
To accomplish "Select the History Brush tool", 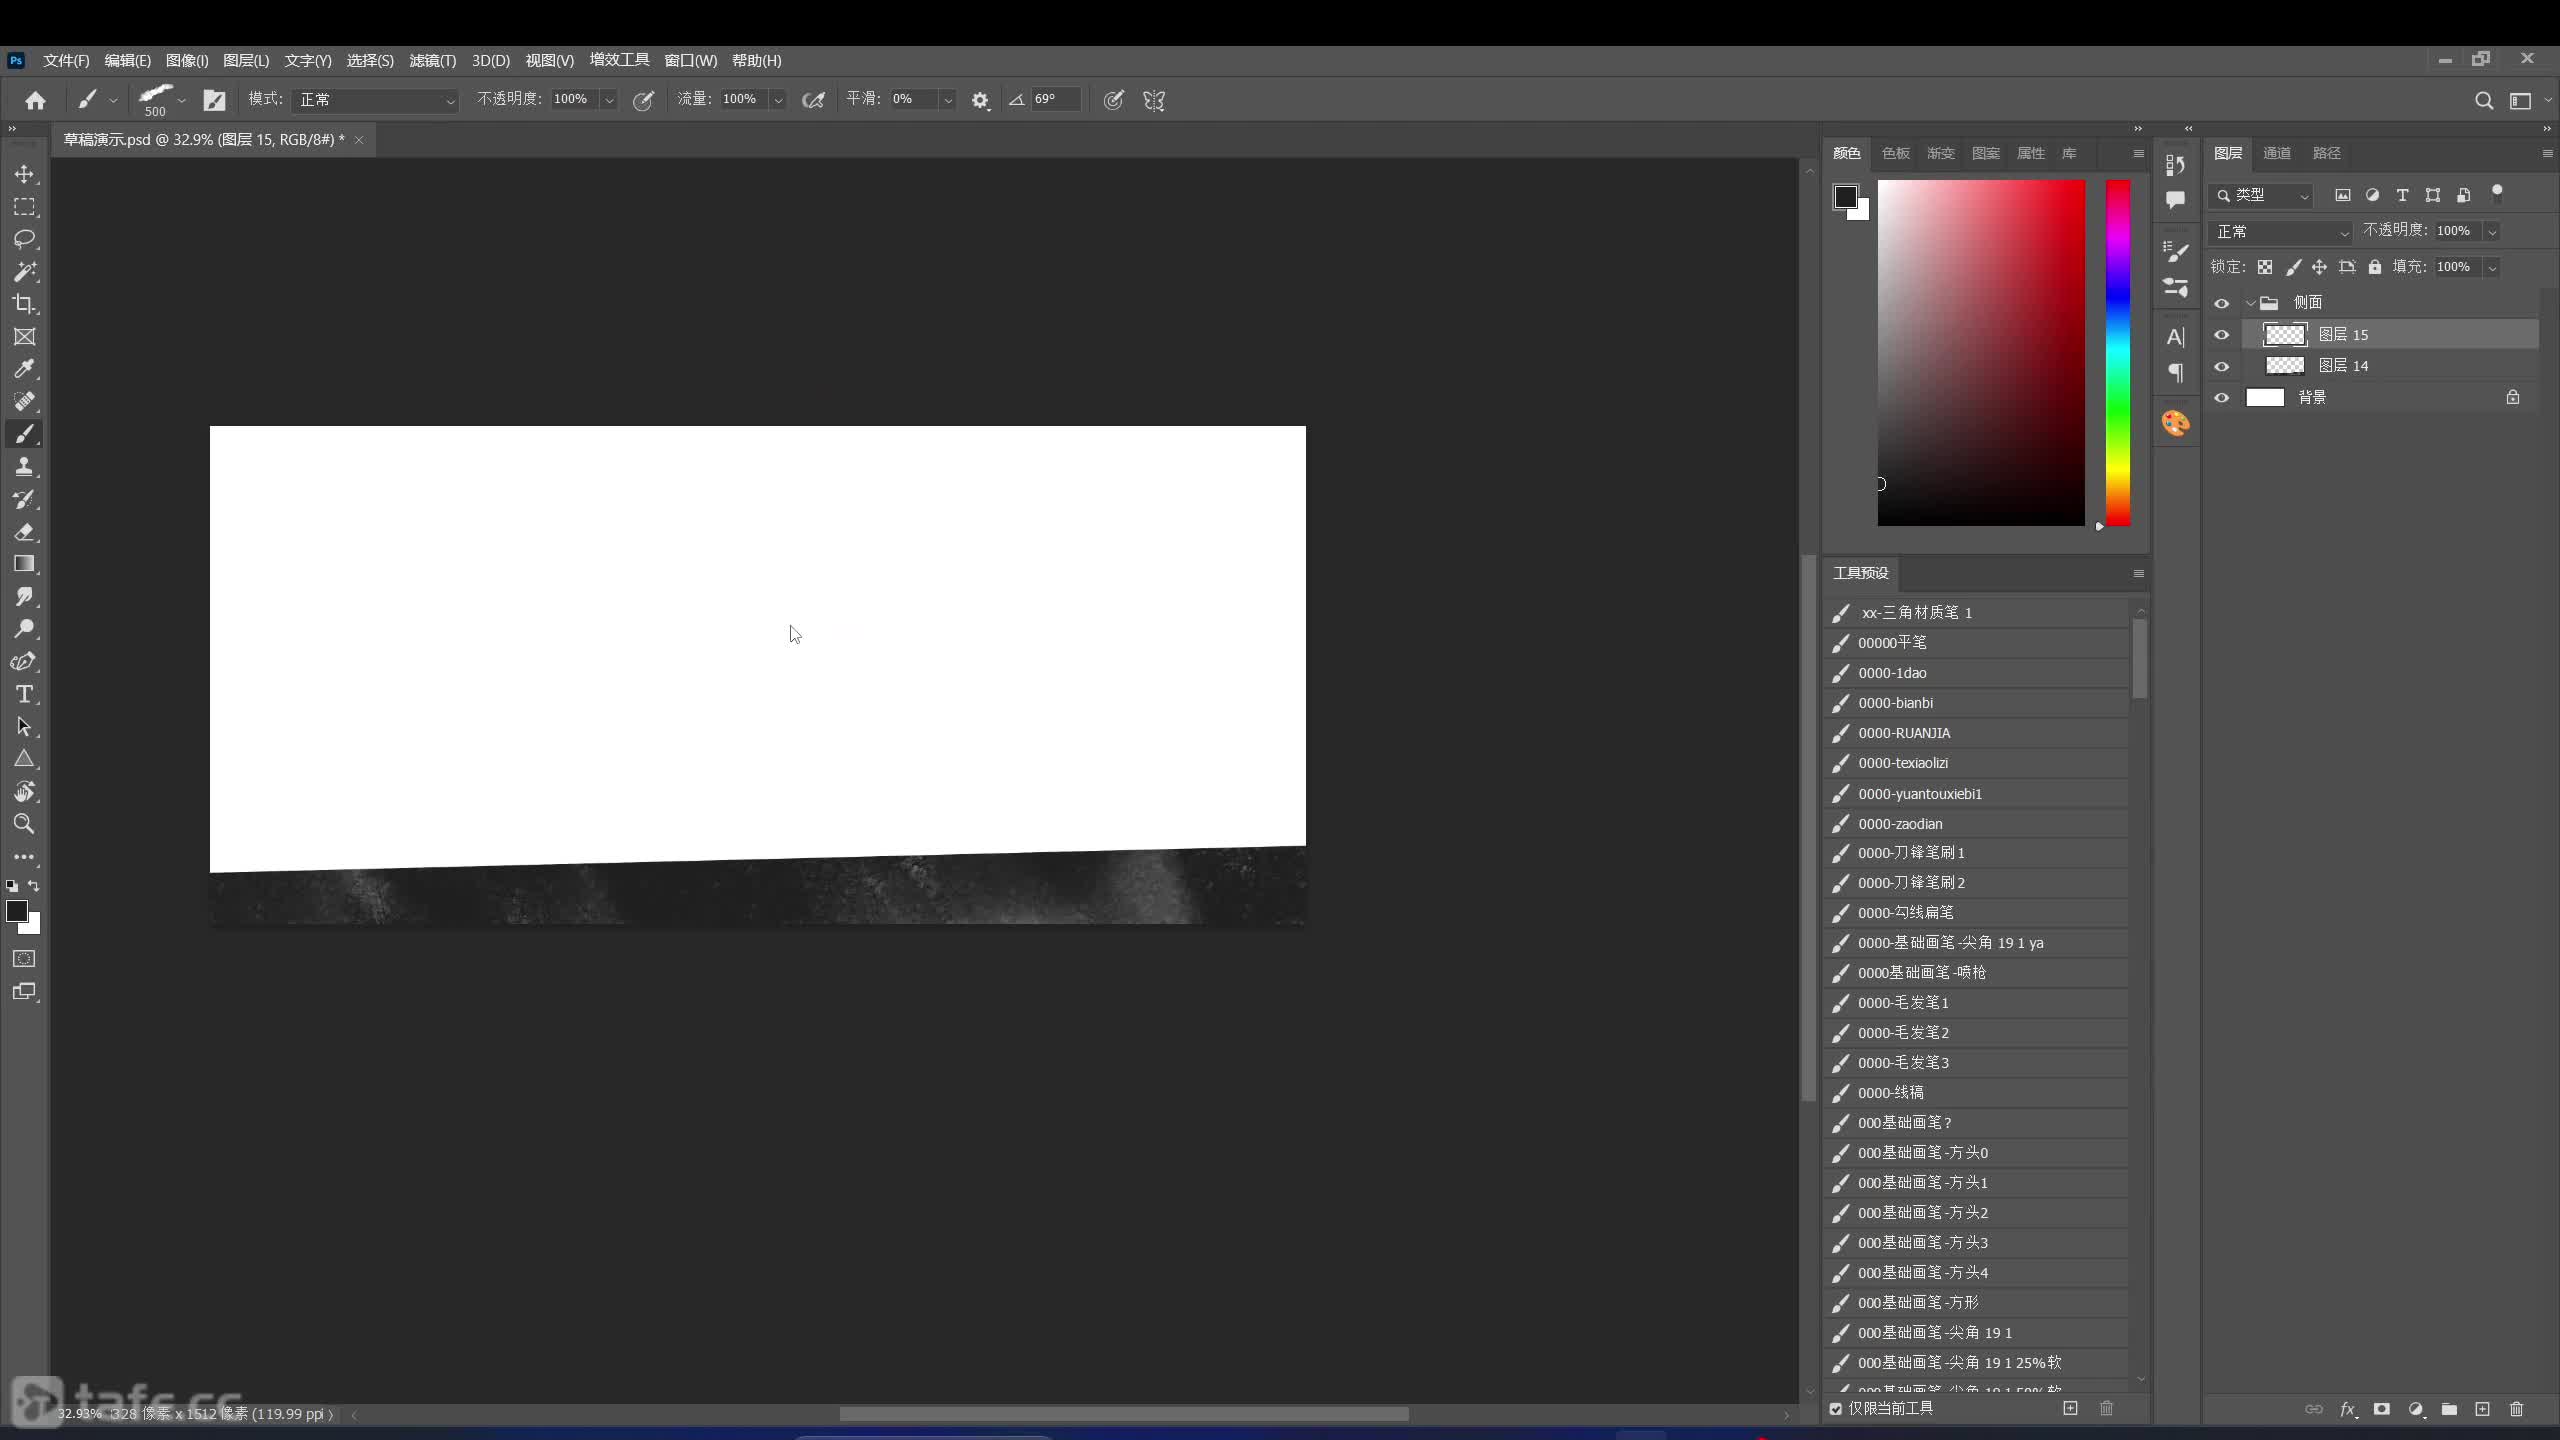I will click(x=24, y=499).
